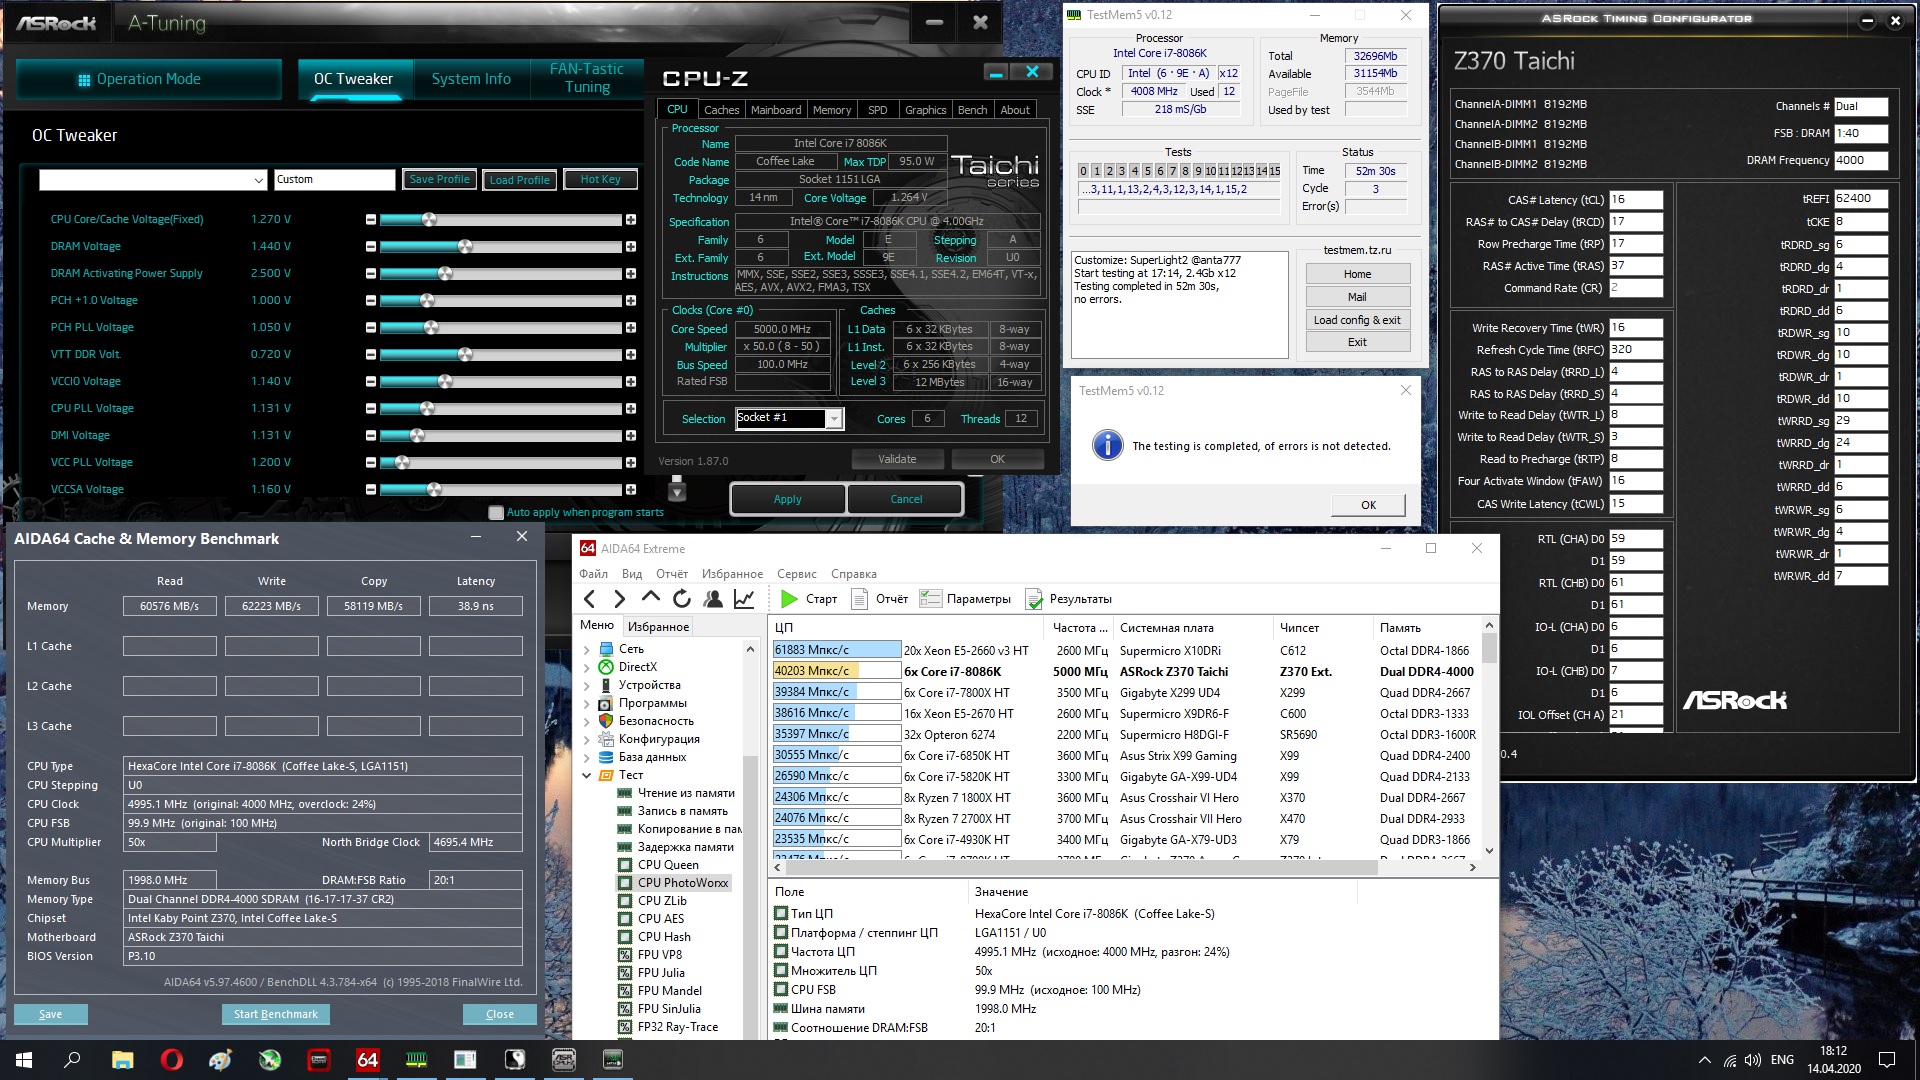Click Load config & exit in TestMem5
The width and height of the screenshot is (1920, 1080).
click(x=1357, y=320)
